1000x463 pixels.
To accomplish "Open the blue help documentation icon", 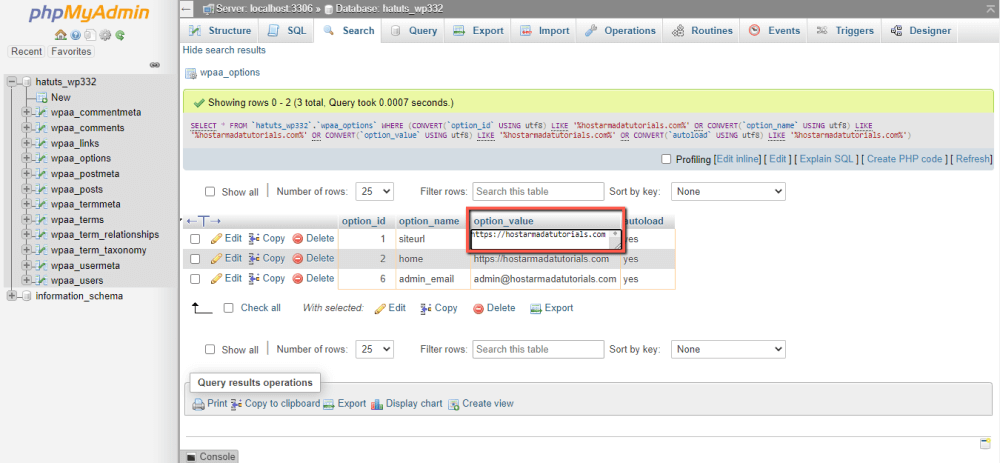I will point(75,35).
